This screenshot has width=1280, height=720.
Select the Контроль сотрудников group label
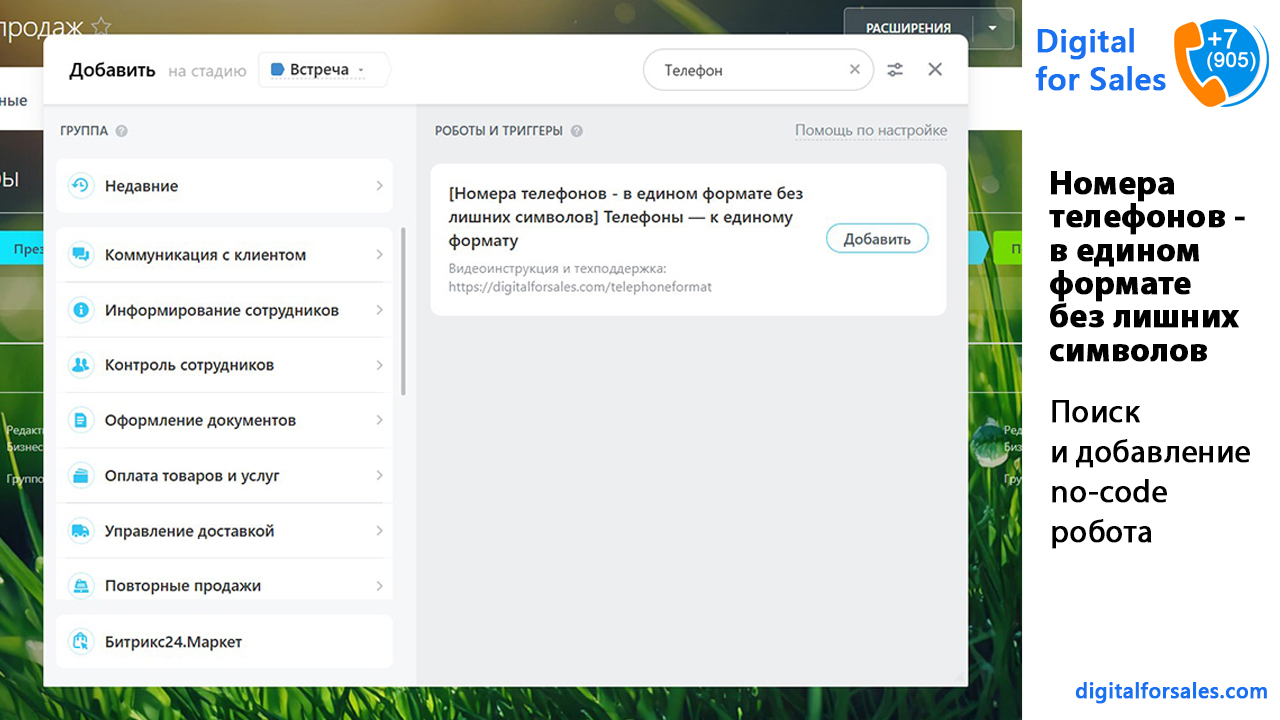click(x=189, y=365)
